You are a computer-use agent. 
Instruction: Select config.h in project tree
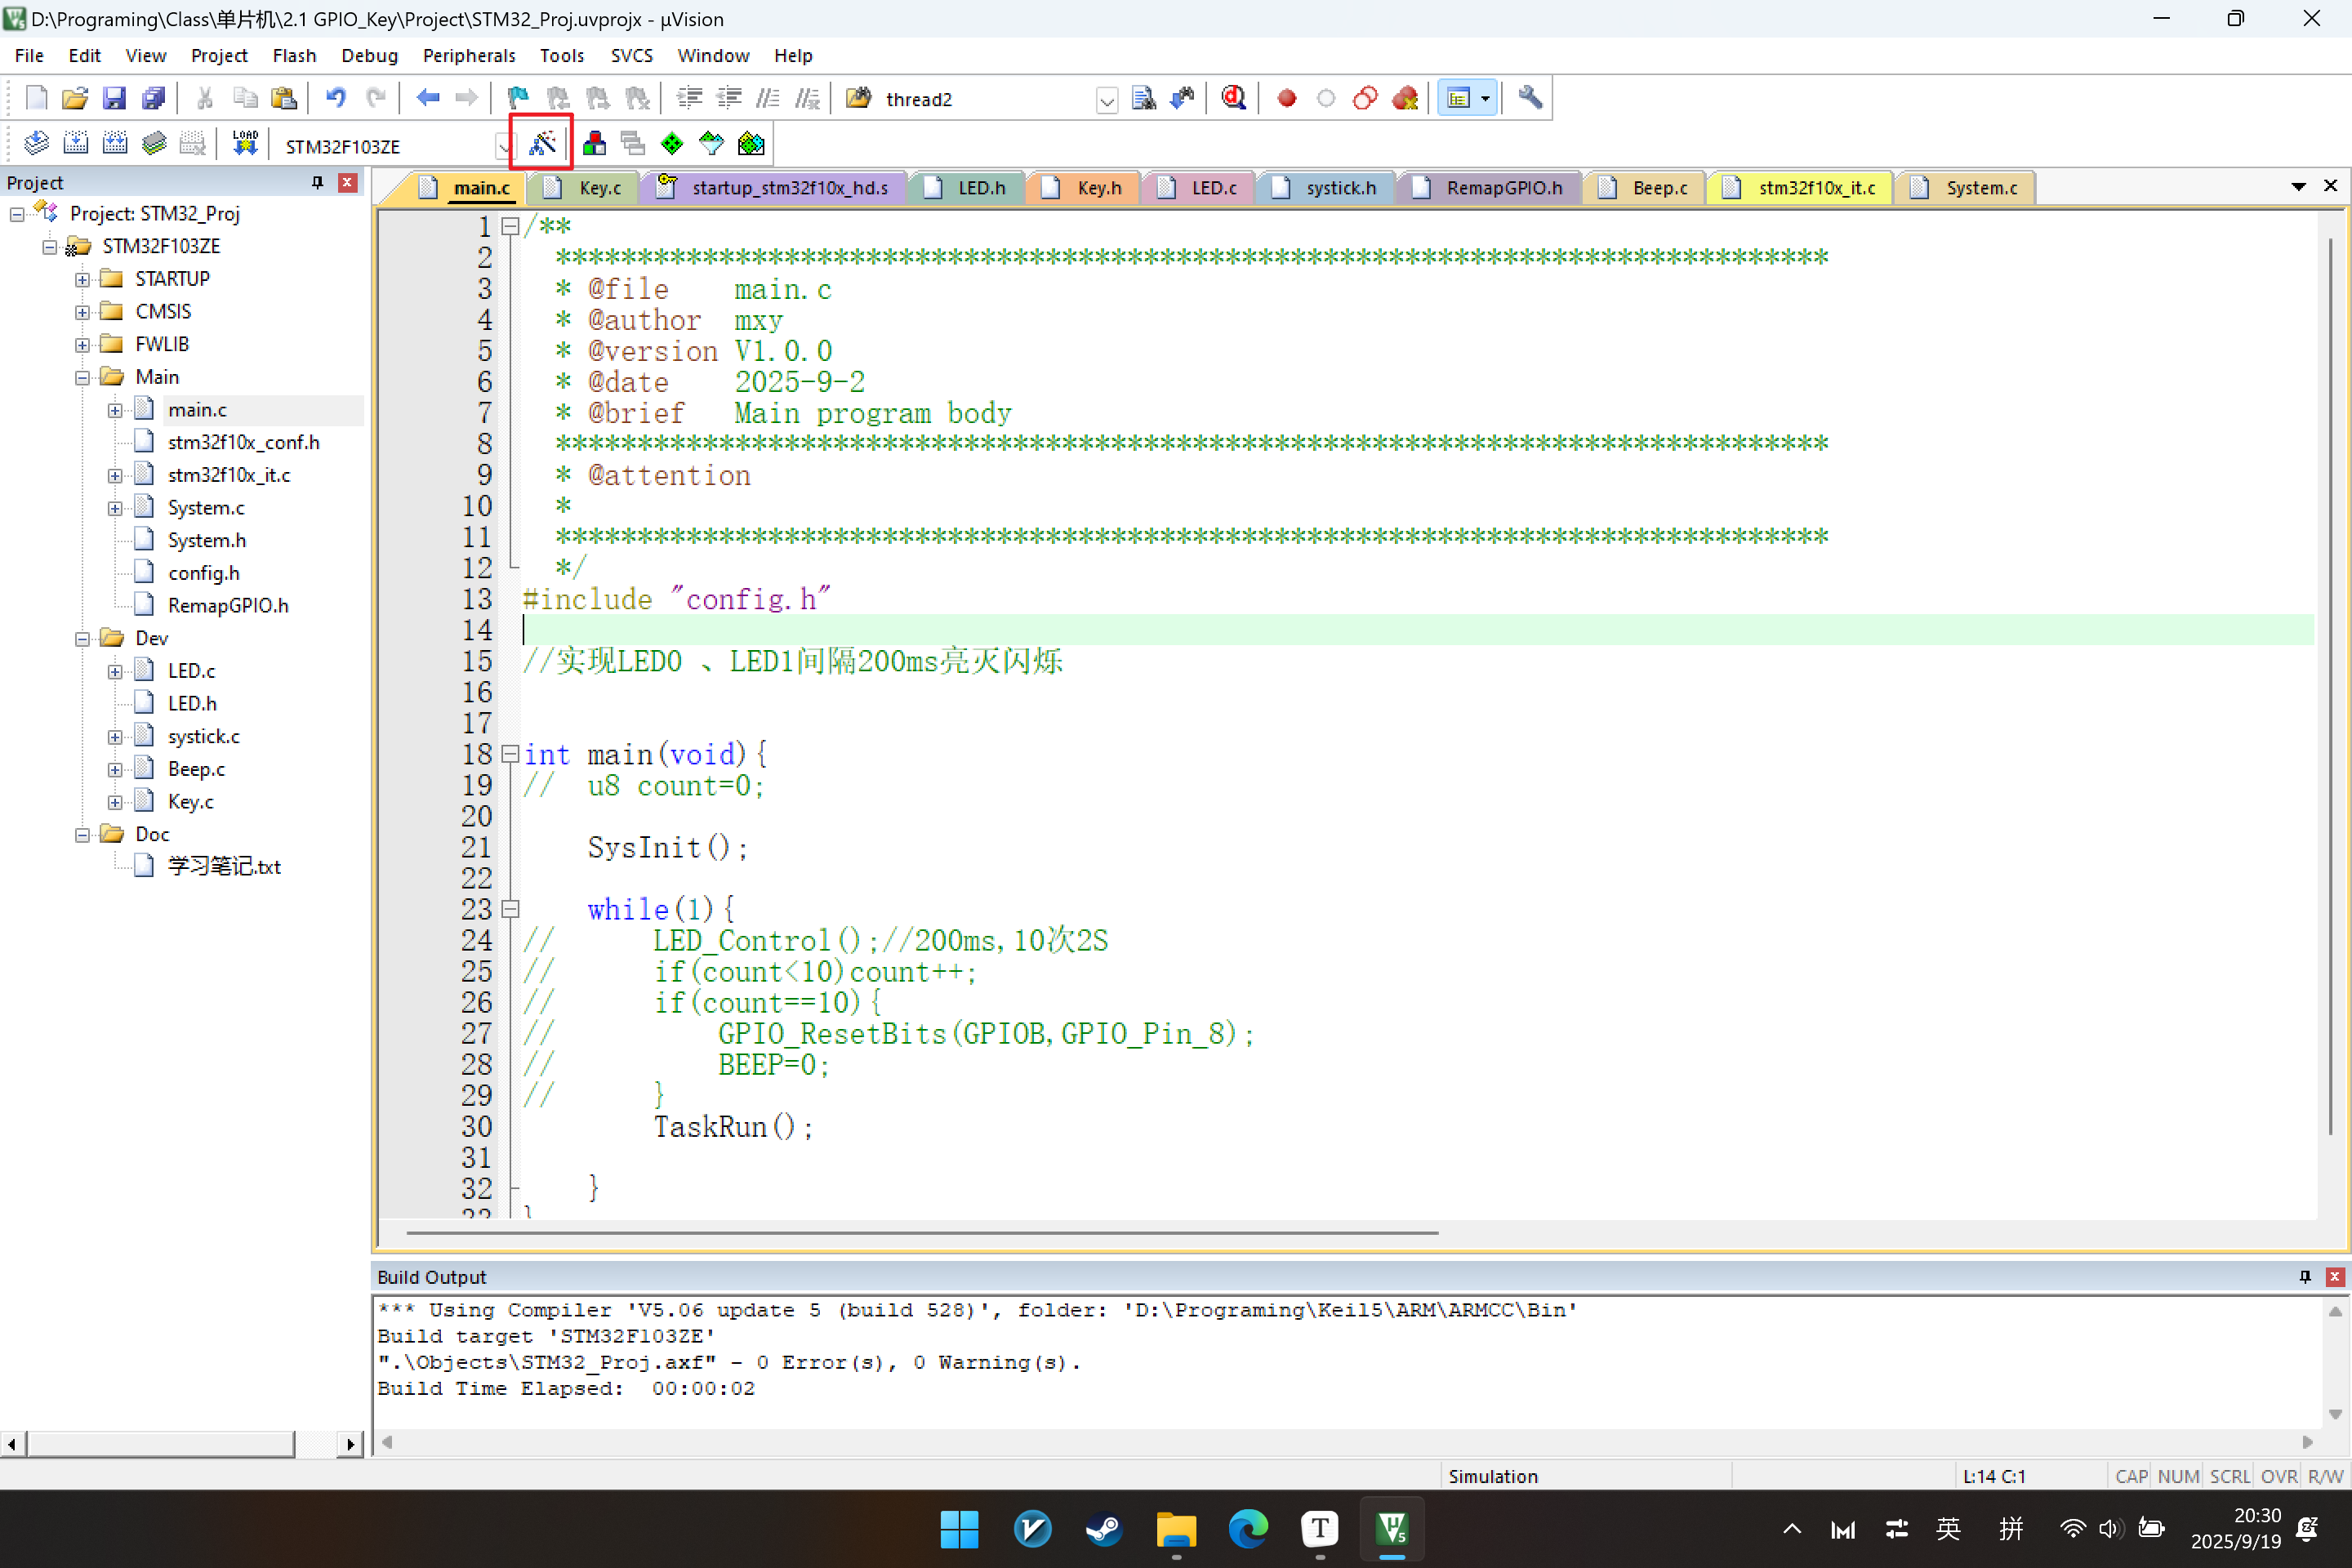point(203,573)
